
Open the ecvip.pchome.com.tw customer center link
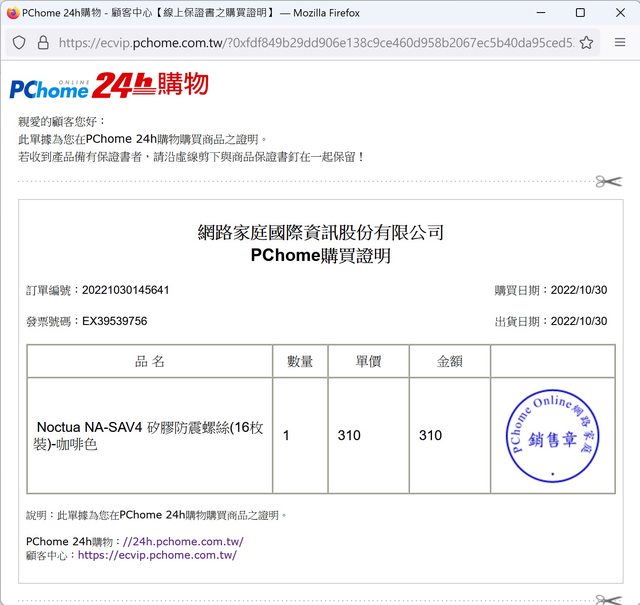click(x=157, y=555)
